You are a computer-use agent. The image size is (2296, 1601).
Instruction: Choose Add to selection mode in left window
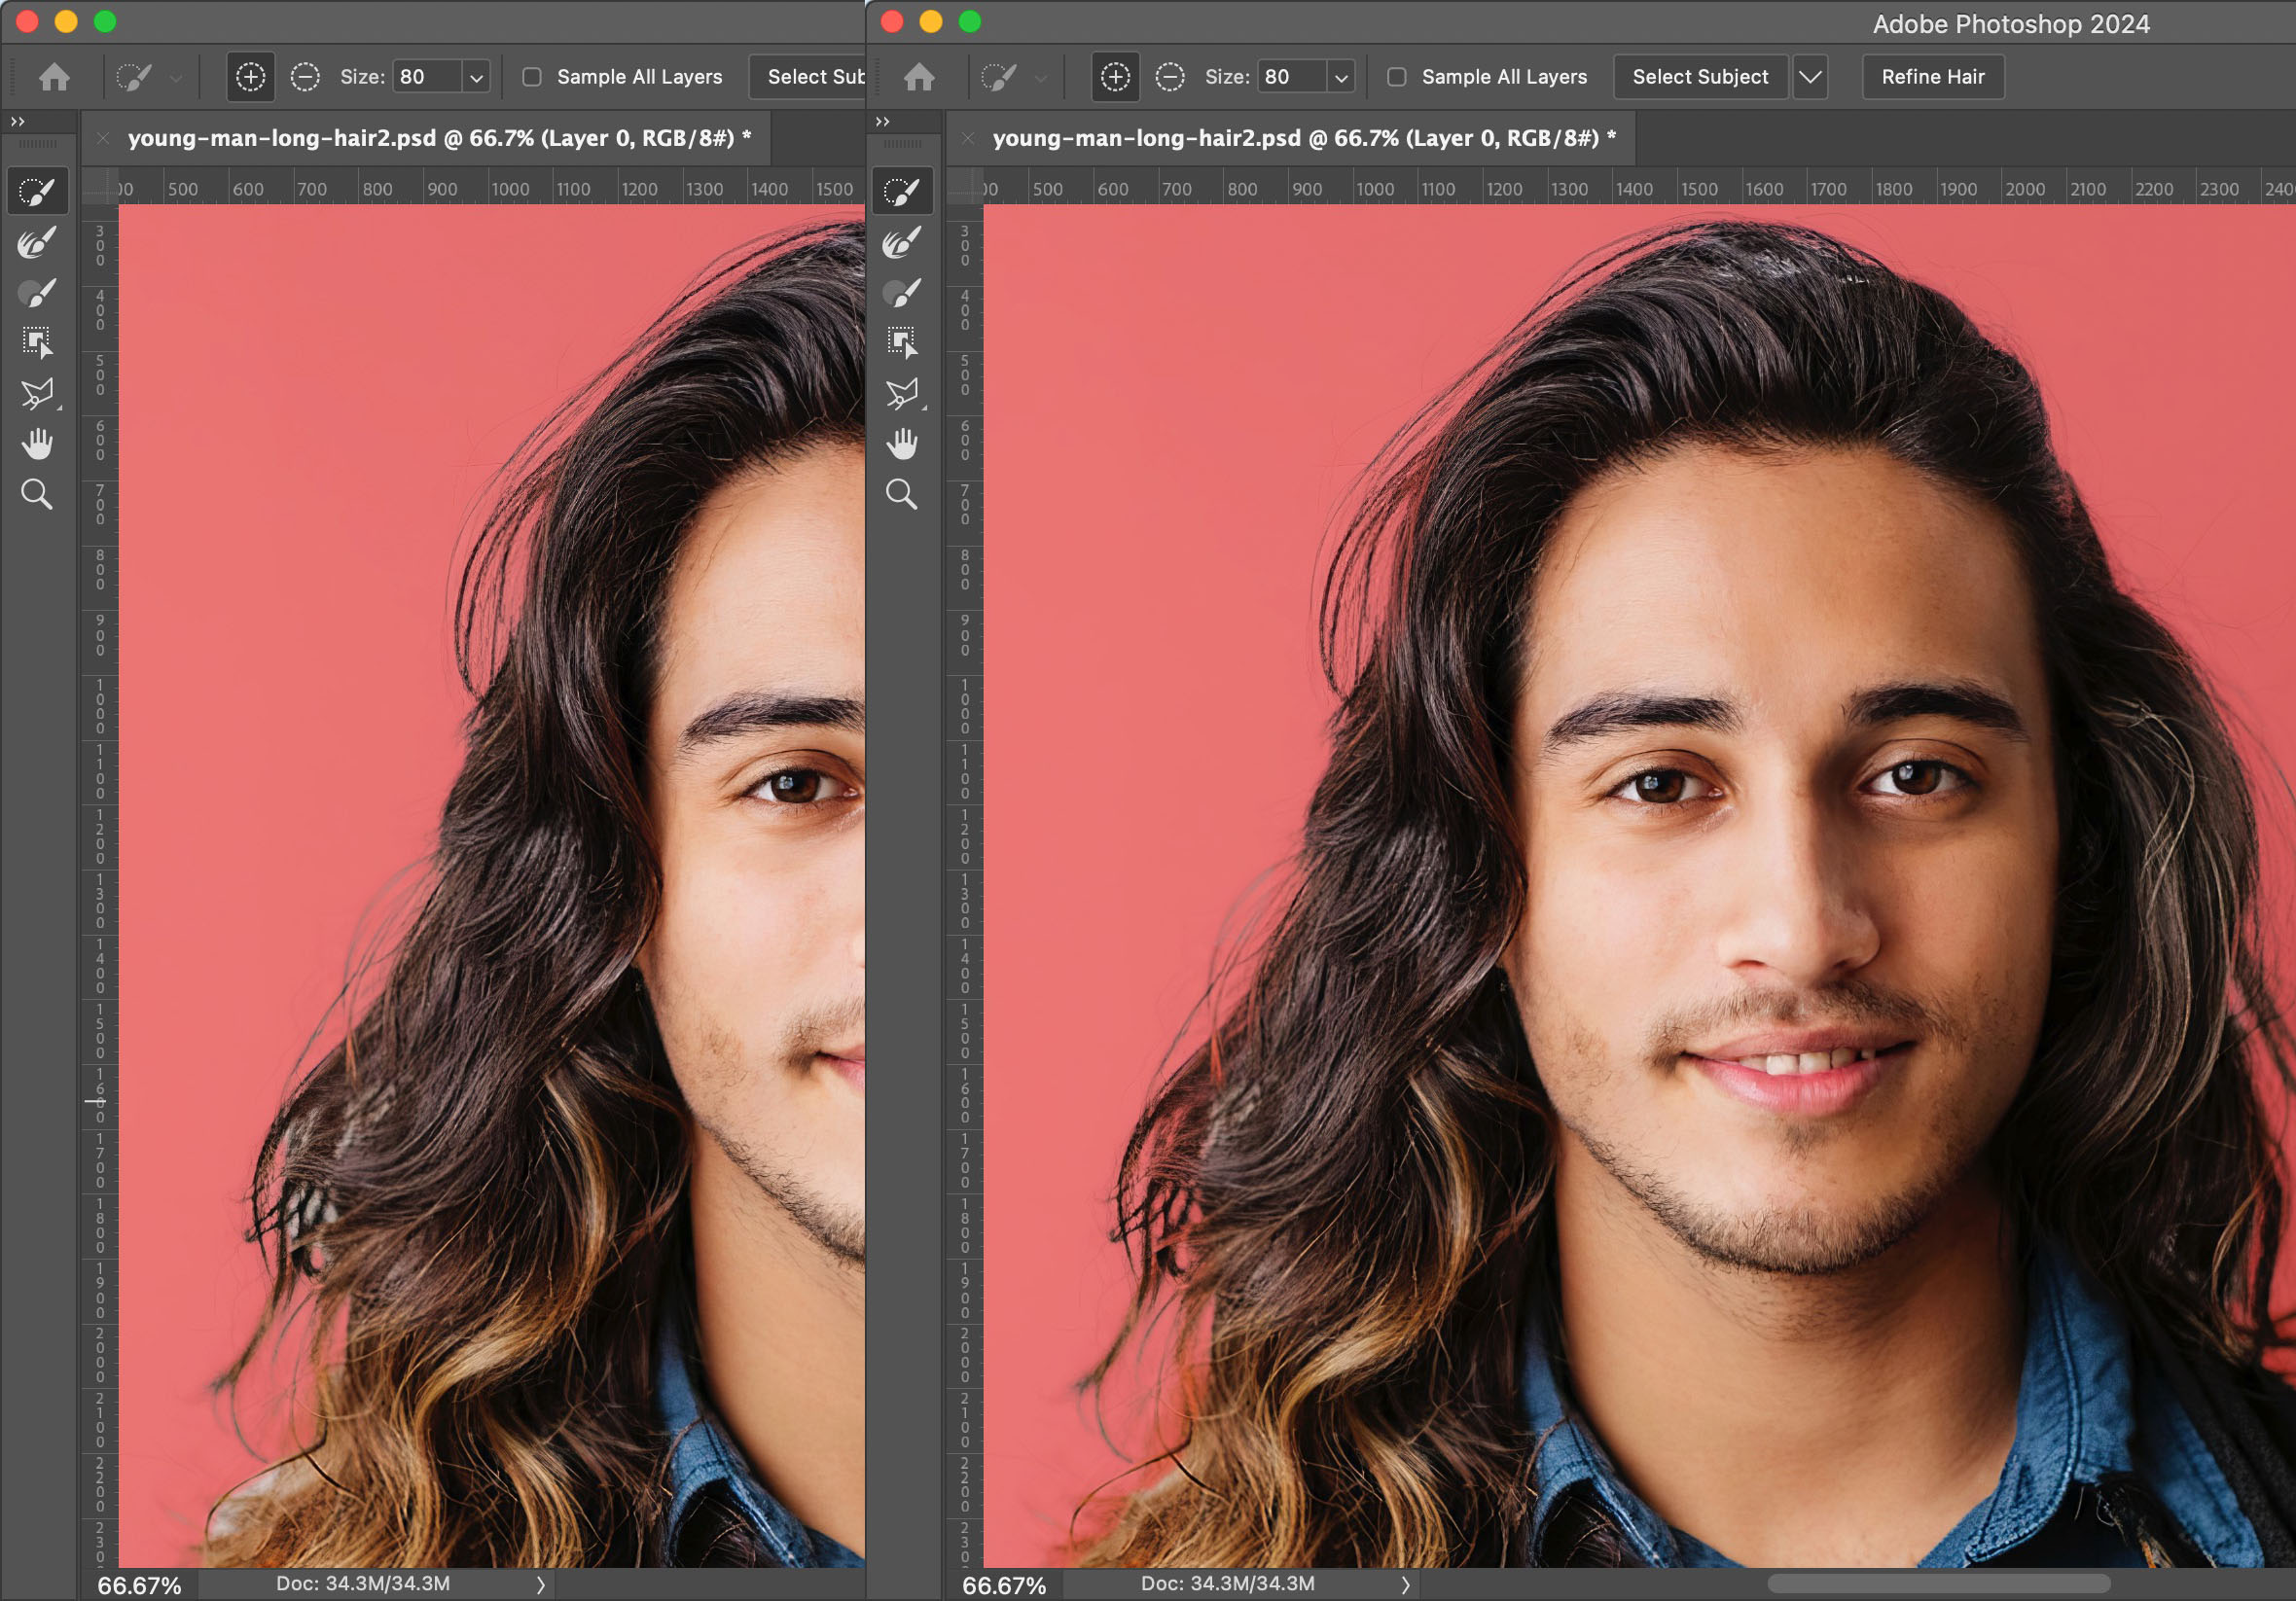pyautogui.click(x=250, y=77)
